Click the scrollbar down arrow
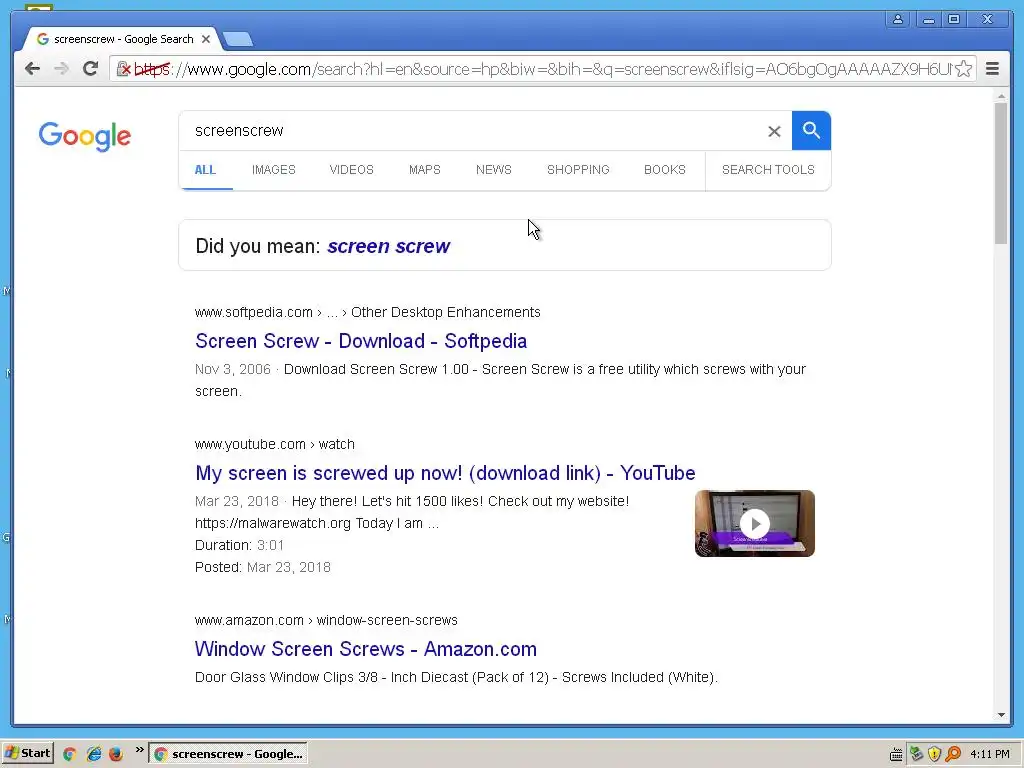1024x768 pixels. [x=1001, y=715]
